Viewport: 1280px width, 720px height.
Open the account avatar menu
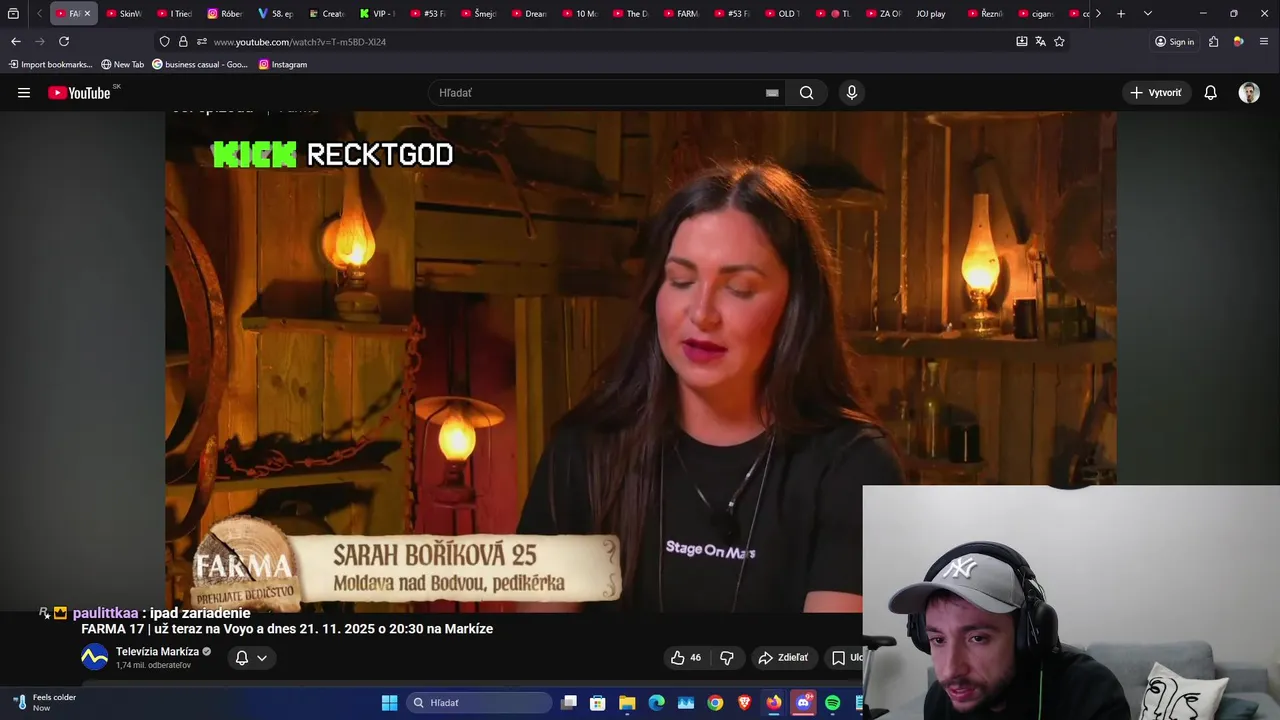1249,93
